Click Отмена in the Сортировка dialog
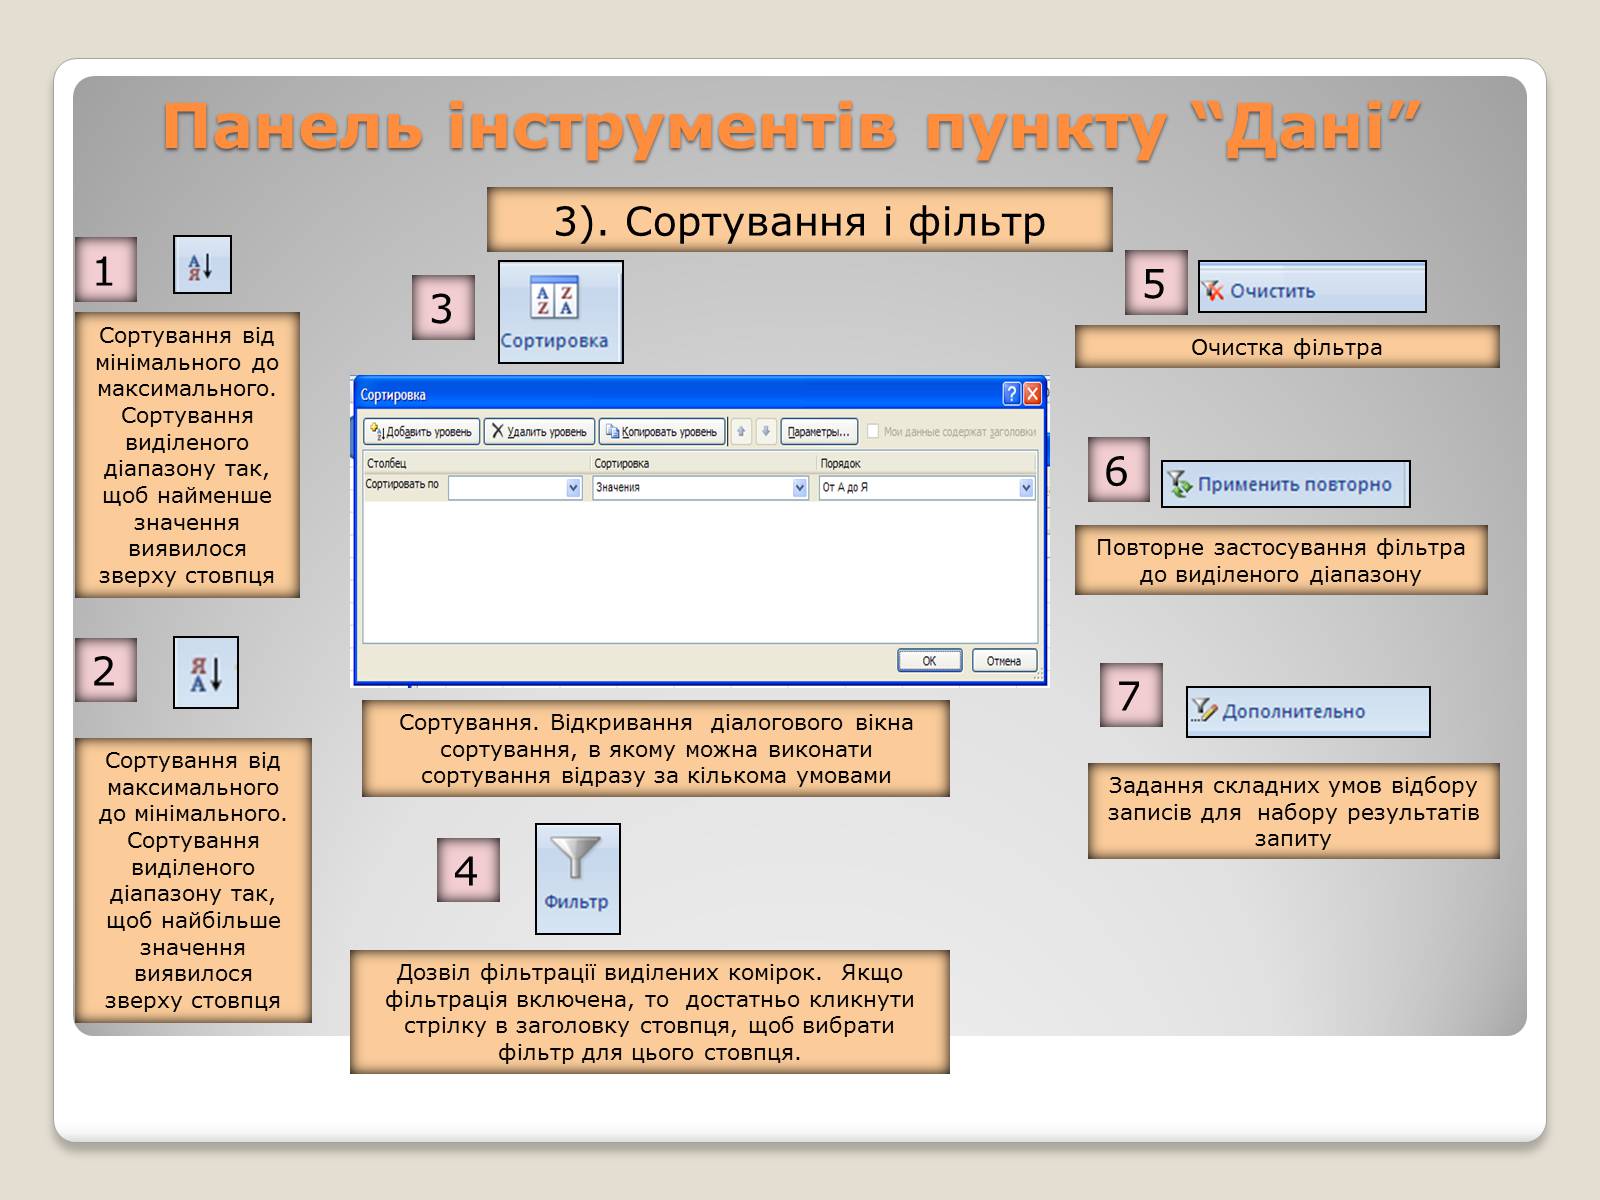 click(1003, 661)
